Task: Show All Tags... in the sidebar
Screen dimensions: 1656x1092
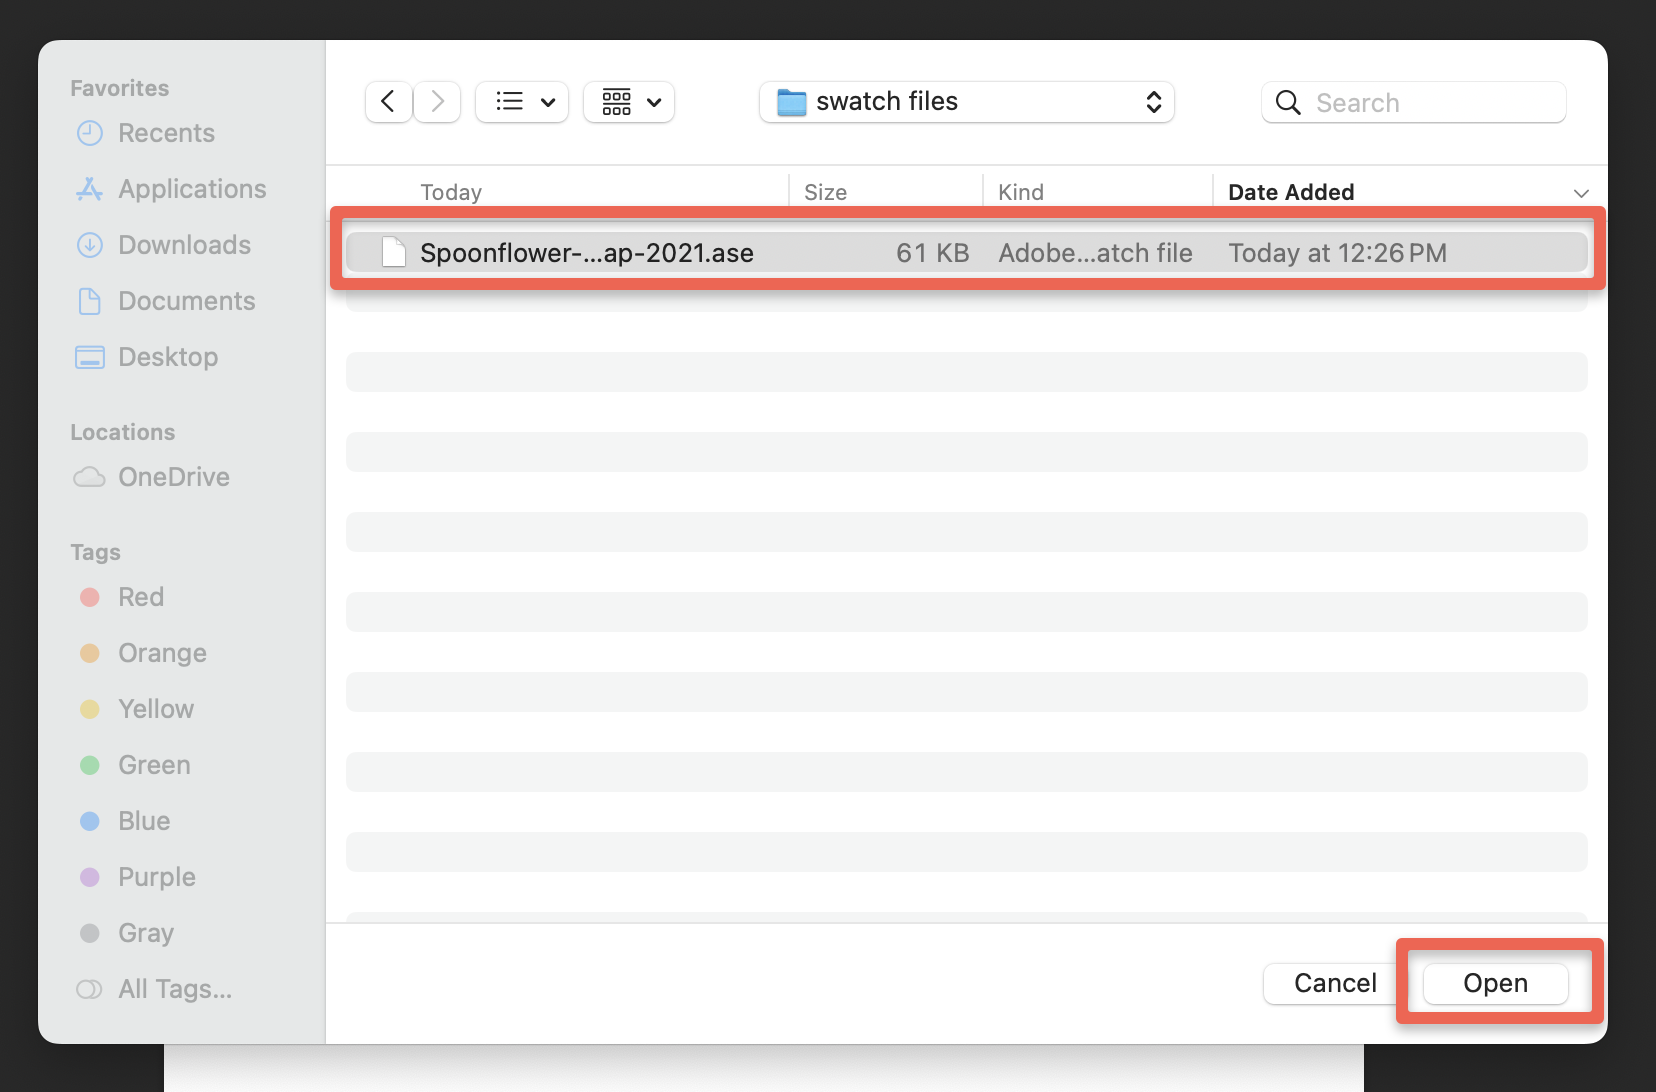Action: [x=175, y=989]
